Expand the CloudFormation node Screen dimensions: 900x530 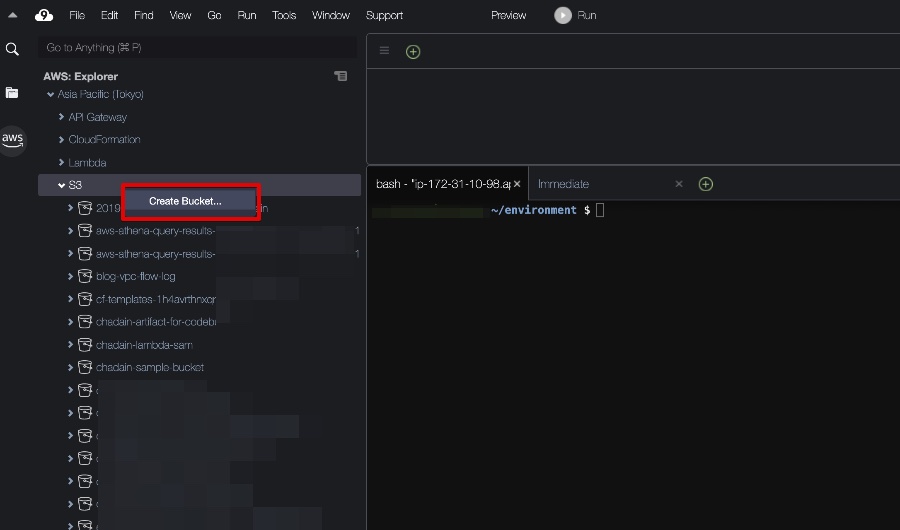coord(61,140)
